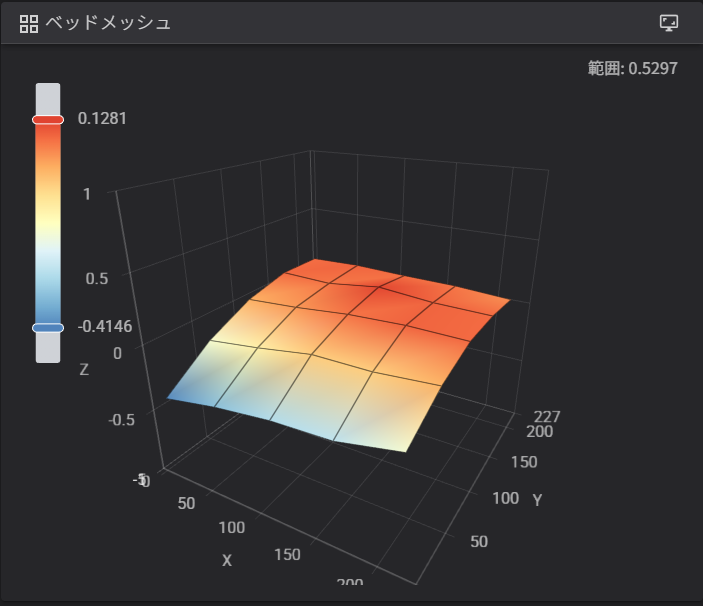Click the 150 tick on the X axis

coord(287,555)
